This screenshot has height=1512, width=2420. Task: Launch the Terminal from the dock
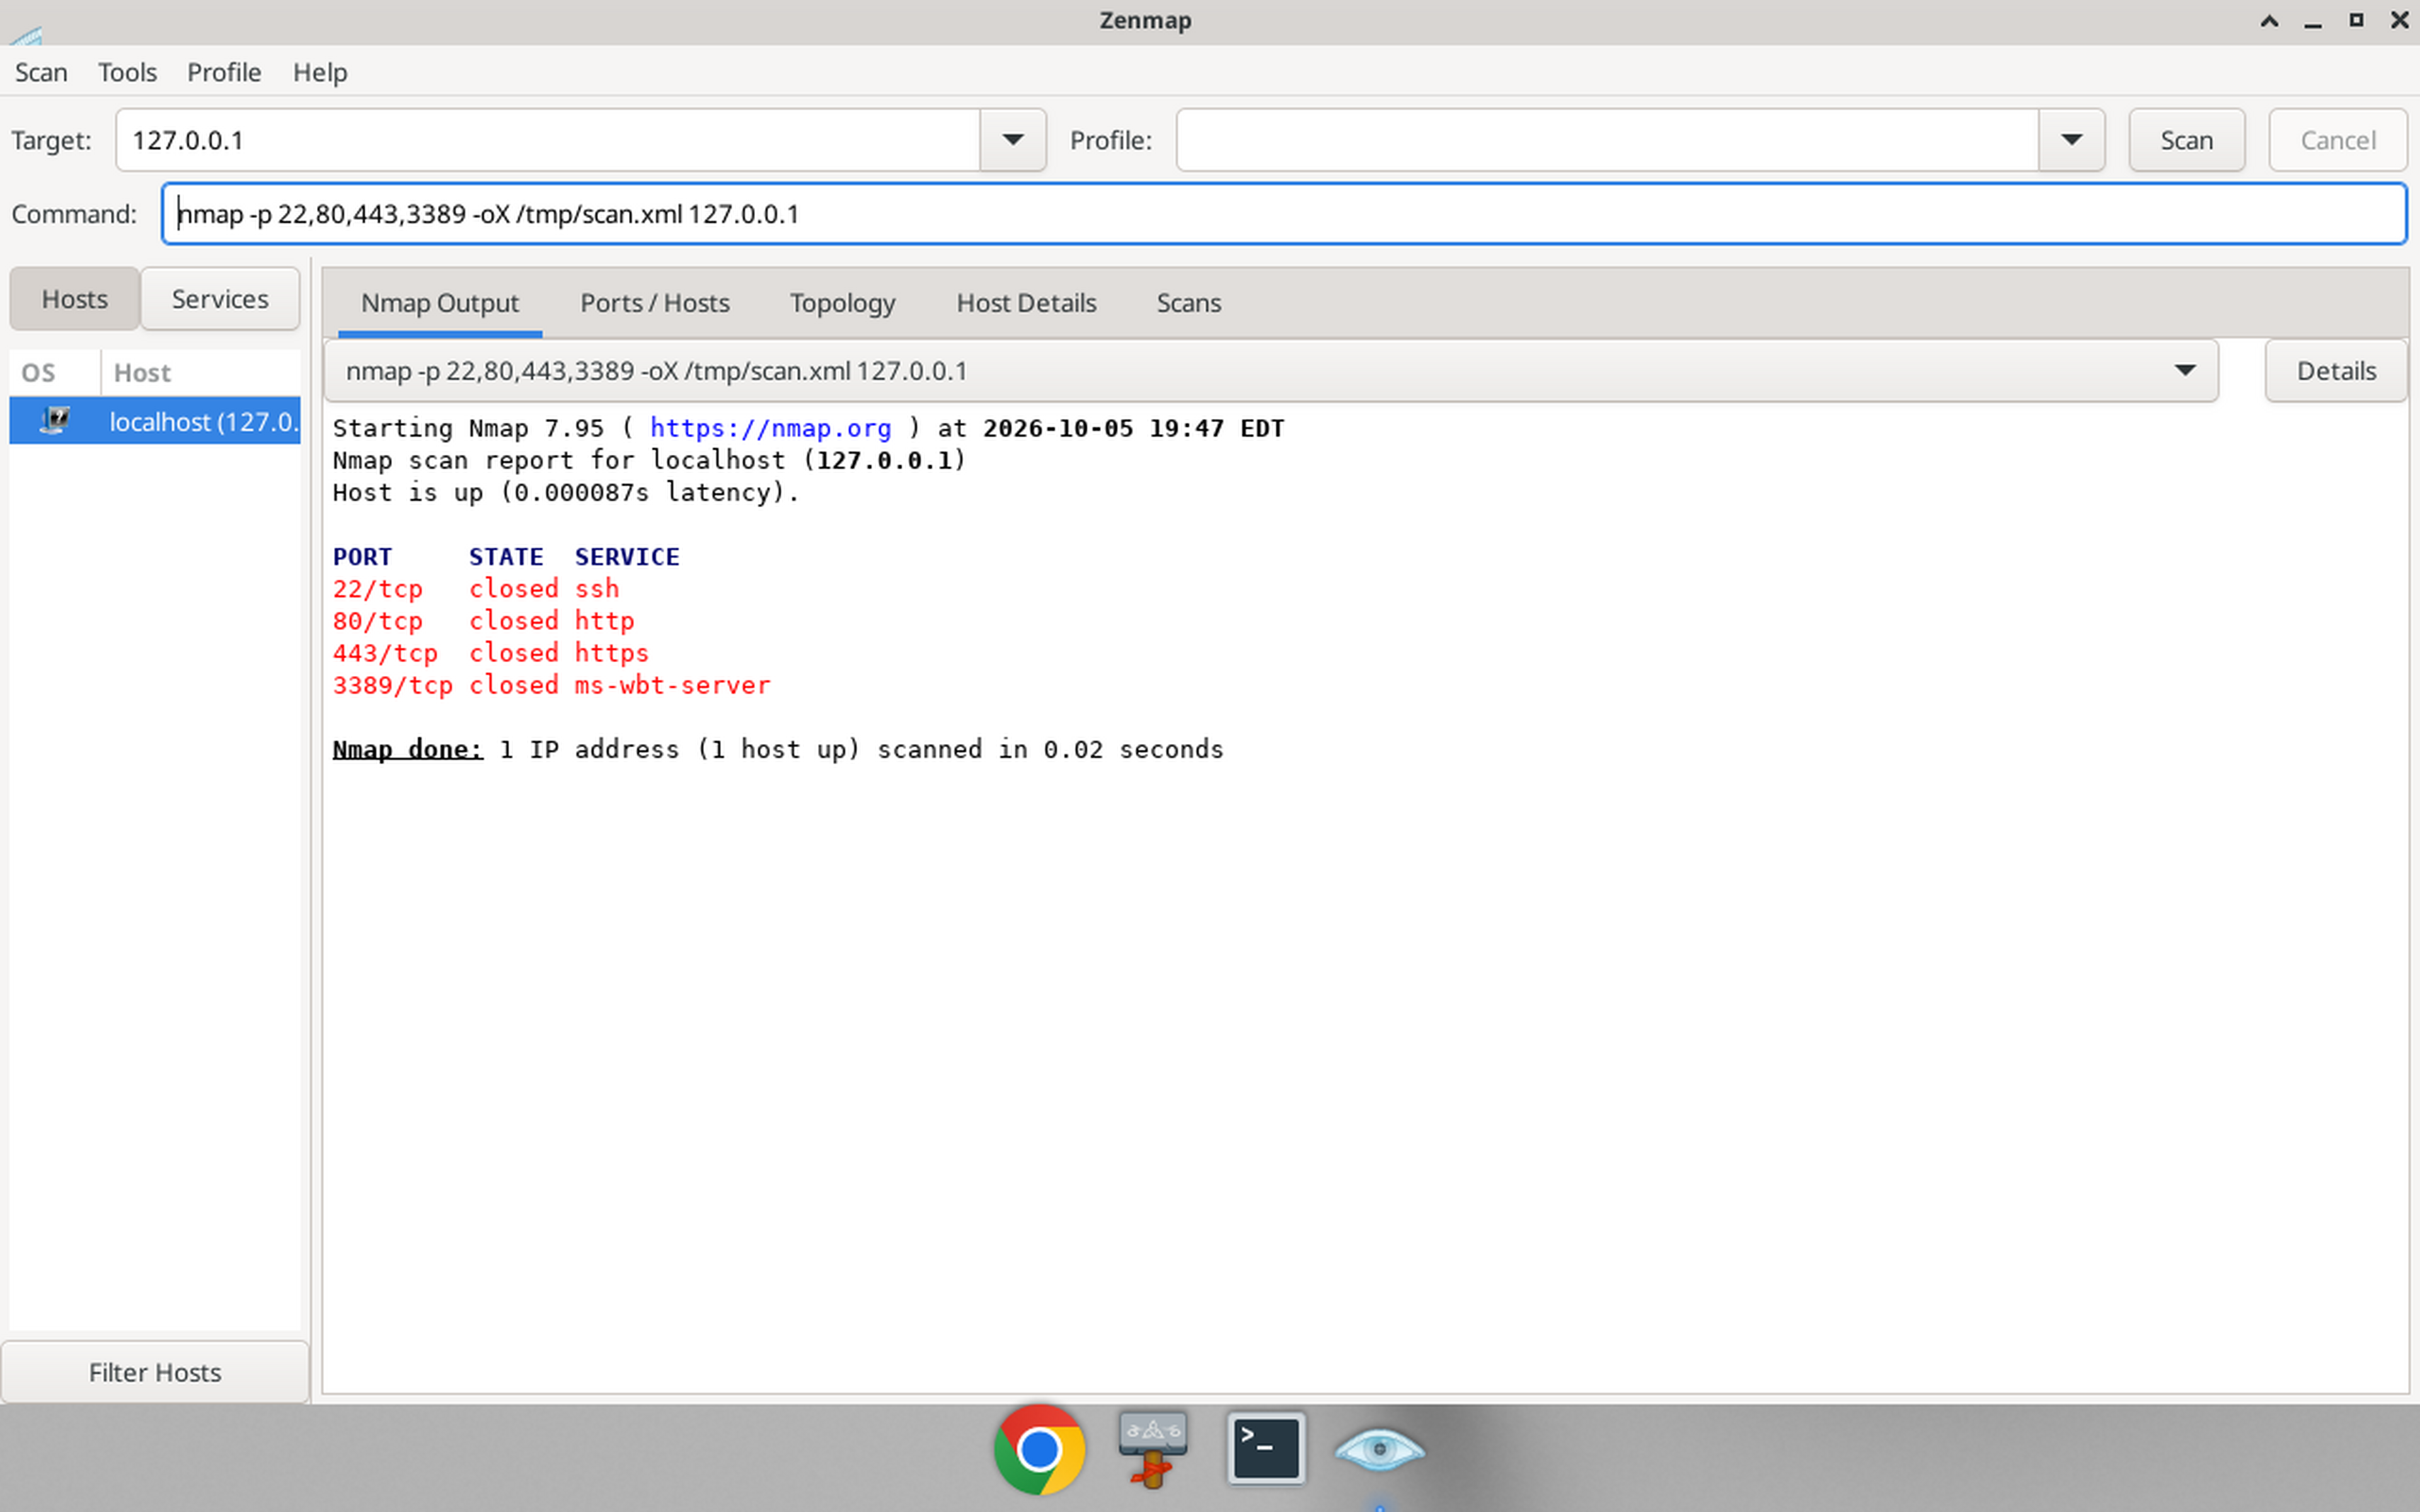(x=1266, y=1449)
